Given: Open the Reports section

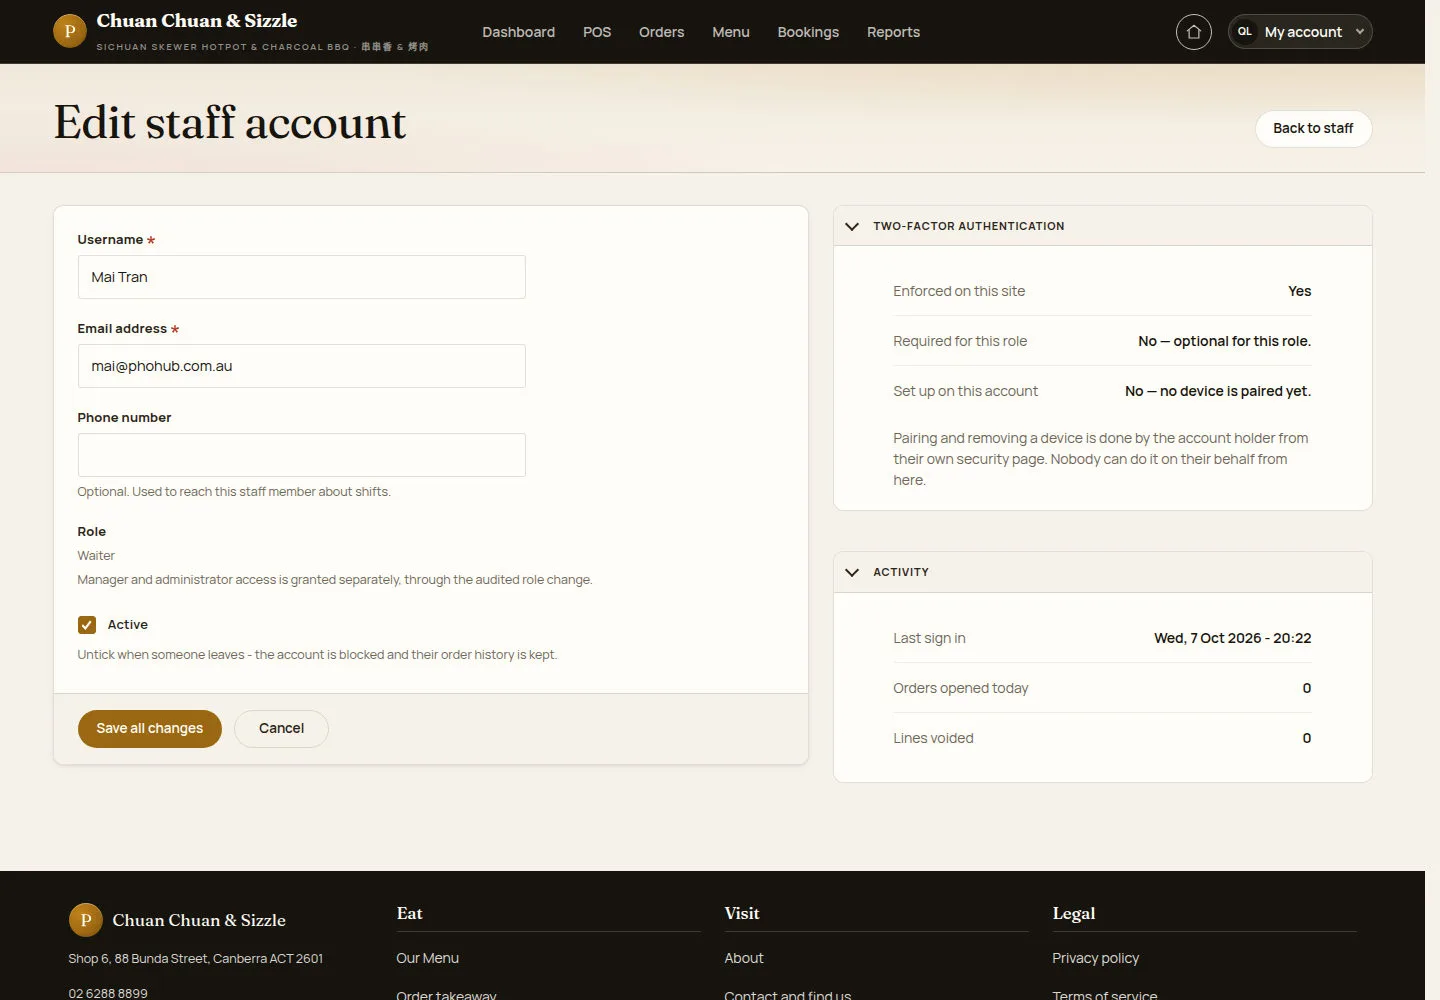Looking at the screenshot, I should pyautogui.click(x=893, y=32).
